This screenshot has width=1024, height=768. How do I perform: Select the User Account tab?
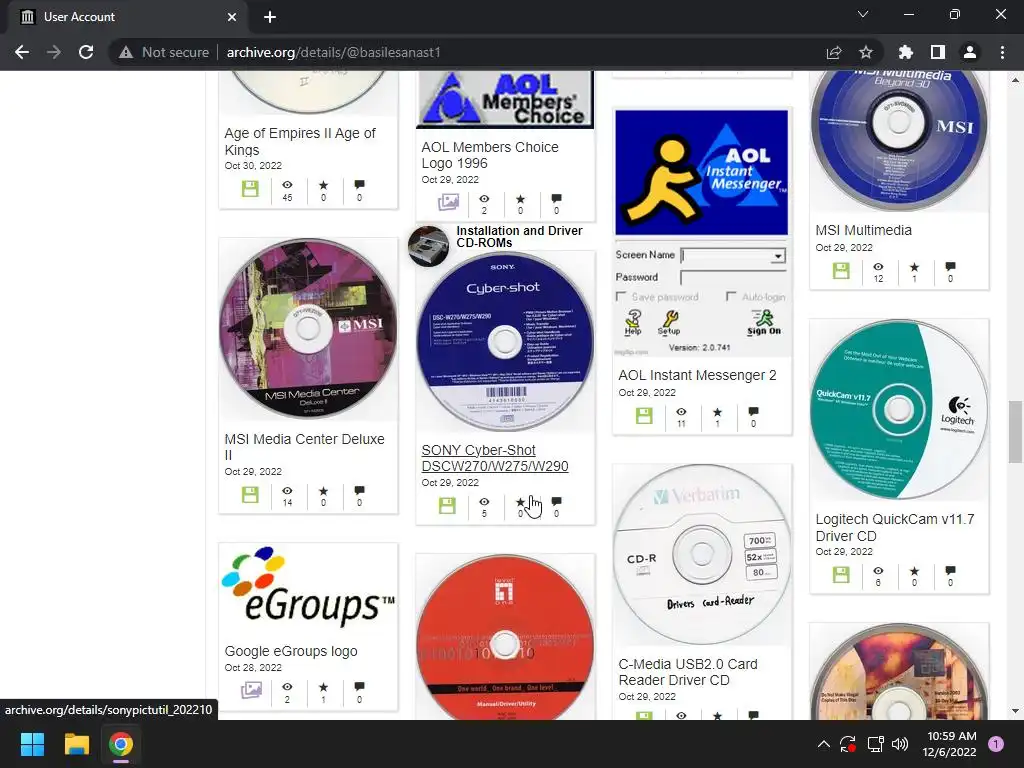click(125, 17)
